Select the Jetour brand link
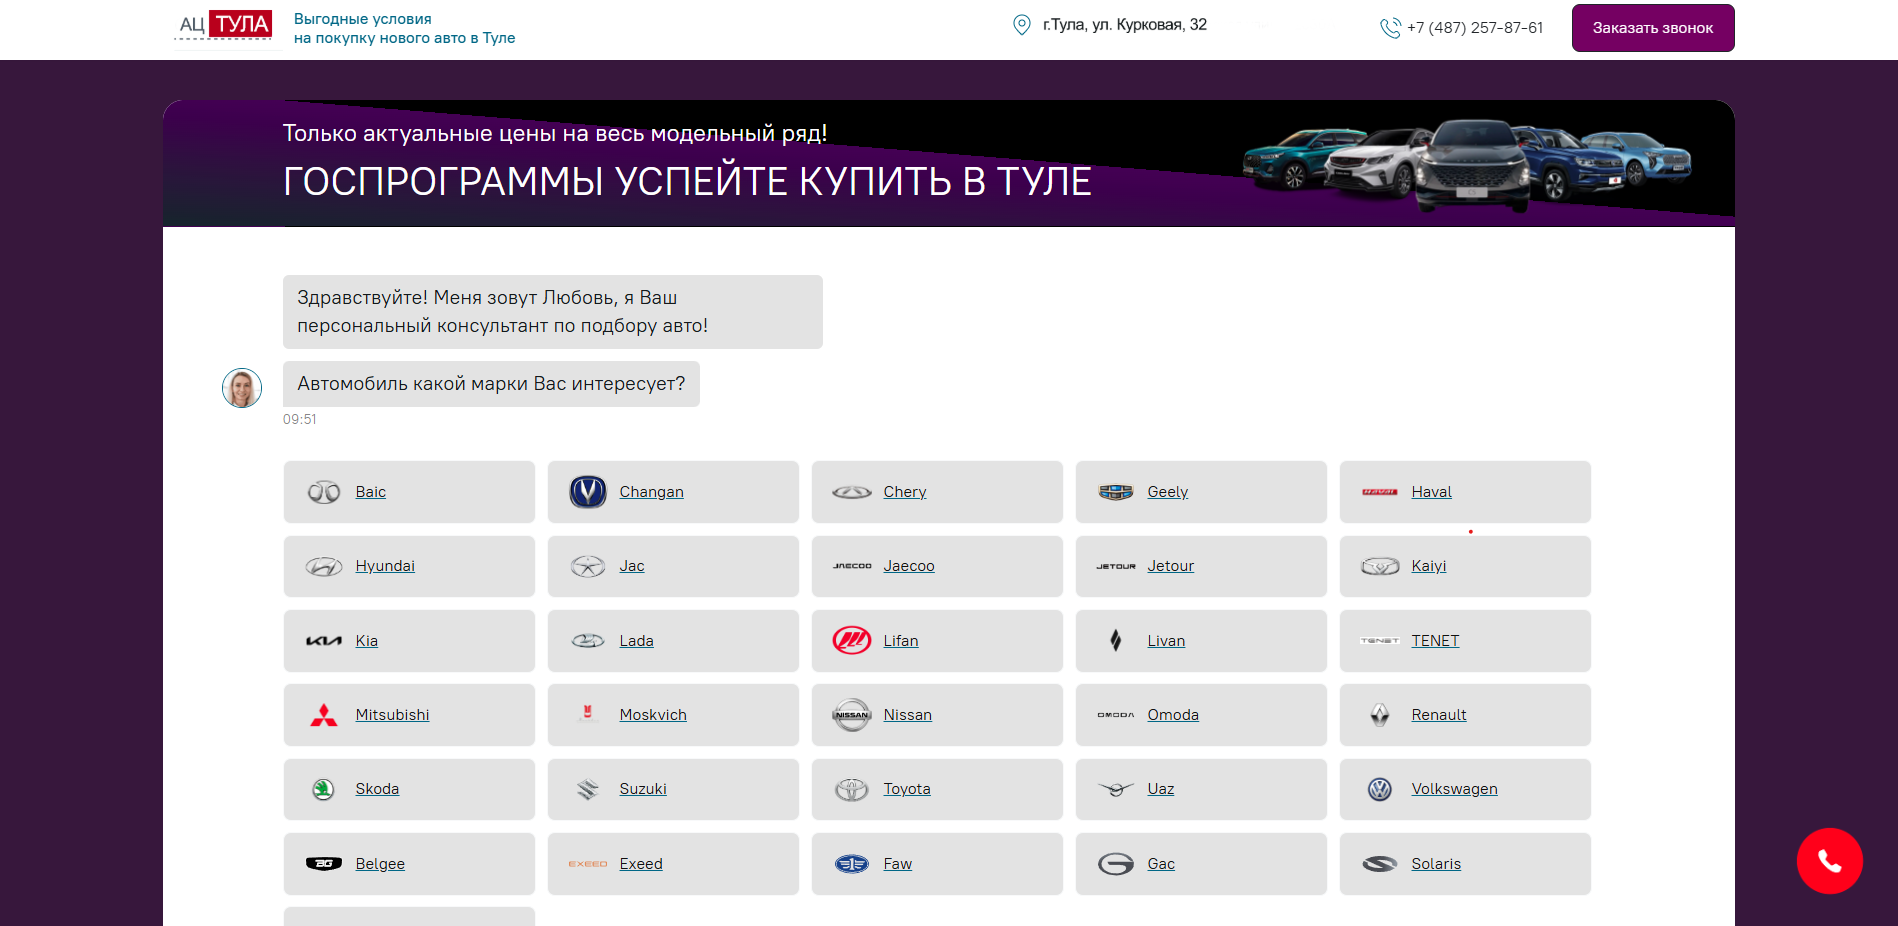 pyautogui.click(x=1171, y=566)
